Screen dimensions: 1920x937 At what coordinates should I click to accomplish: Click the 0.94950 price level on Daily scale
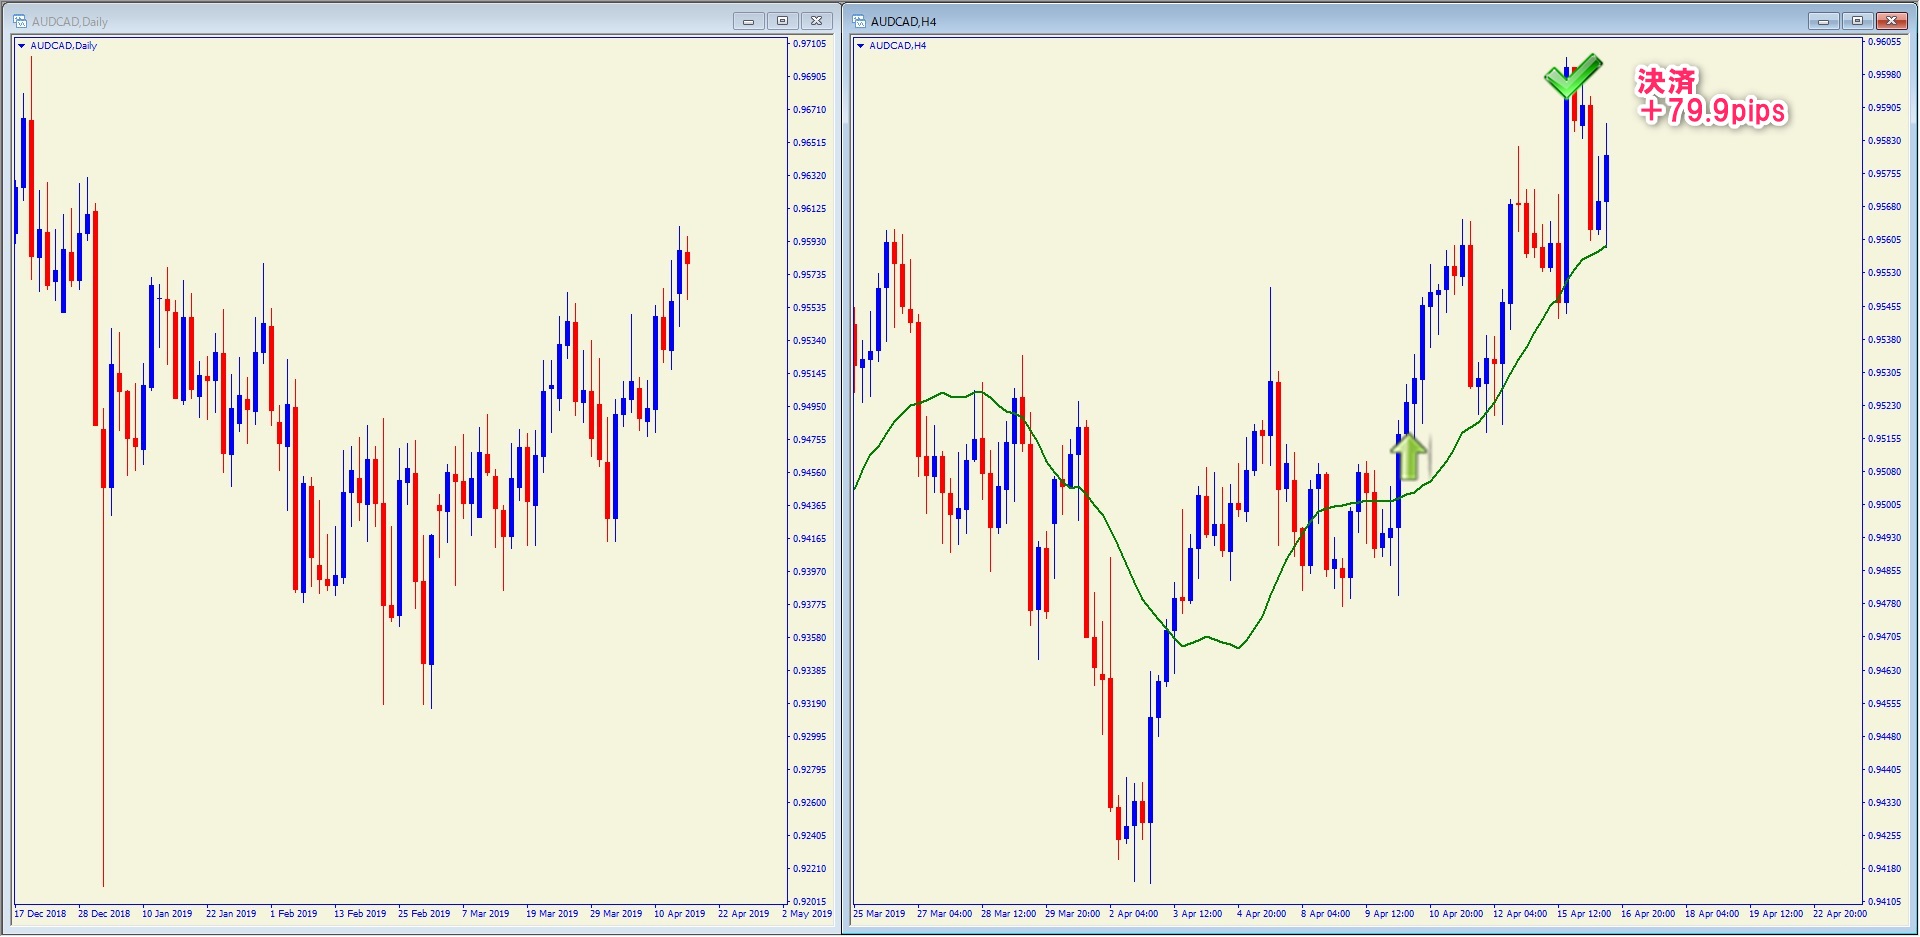810,407
